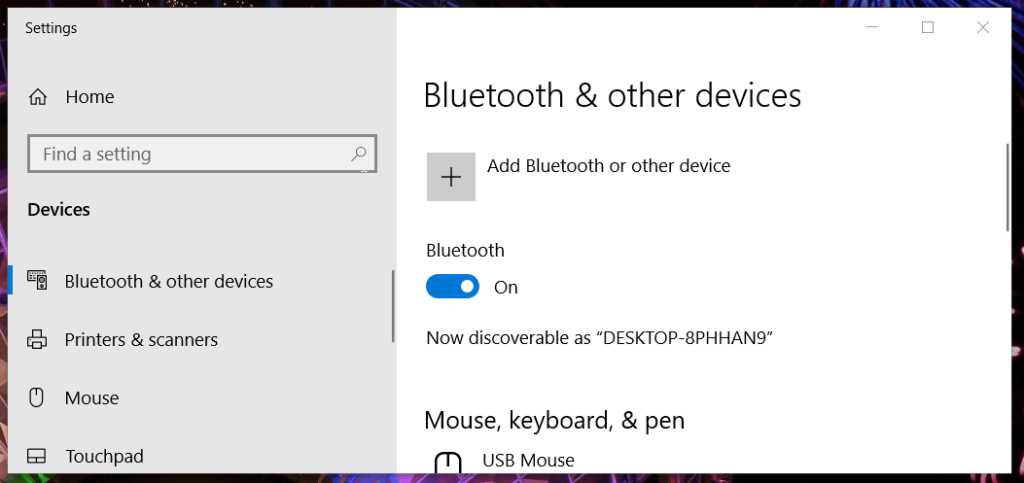This screenshot has height=483, width=1024.
Task: Turn off the Bluetooth toggle switch
Action: tap(453, 287)
